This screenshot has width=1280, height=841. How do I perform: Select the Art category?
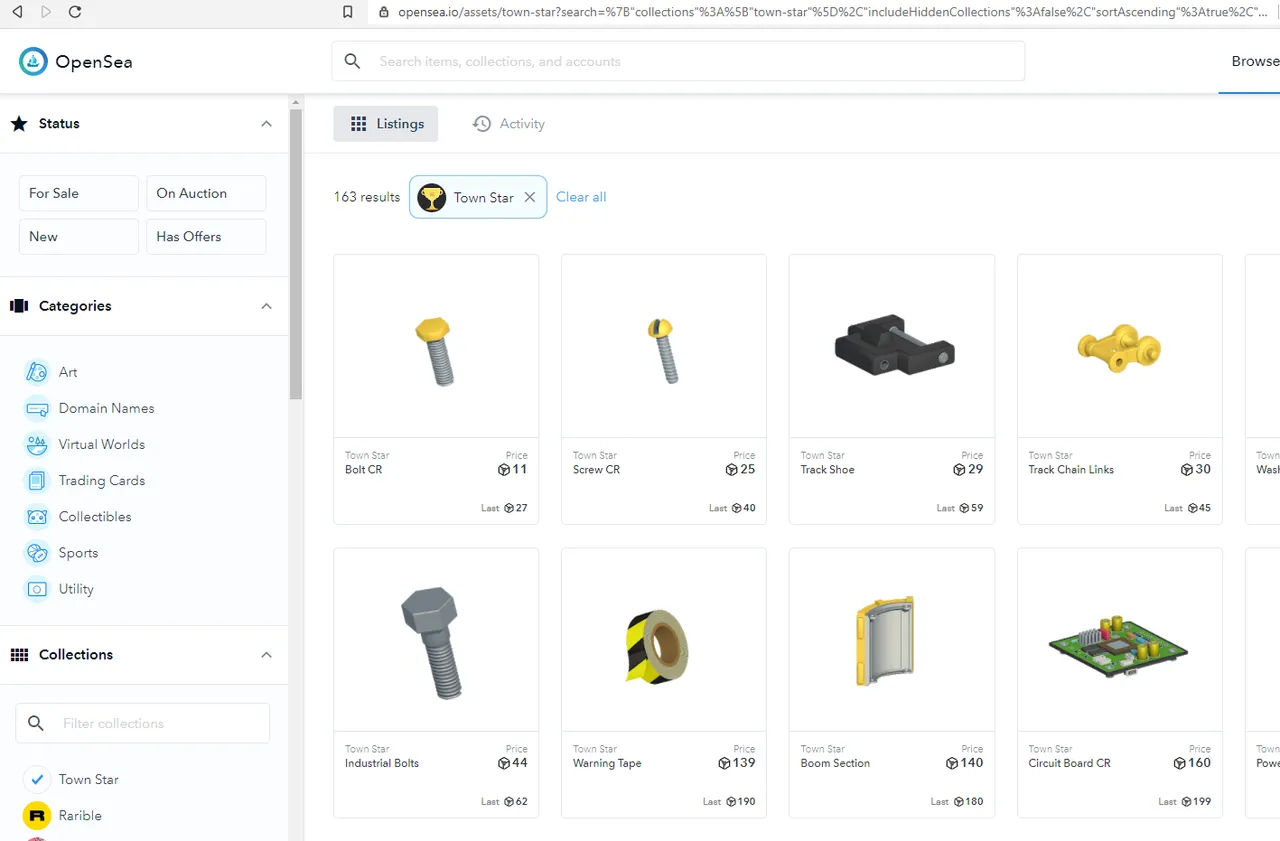click(68, 372)
